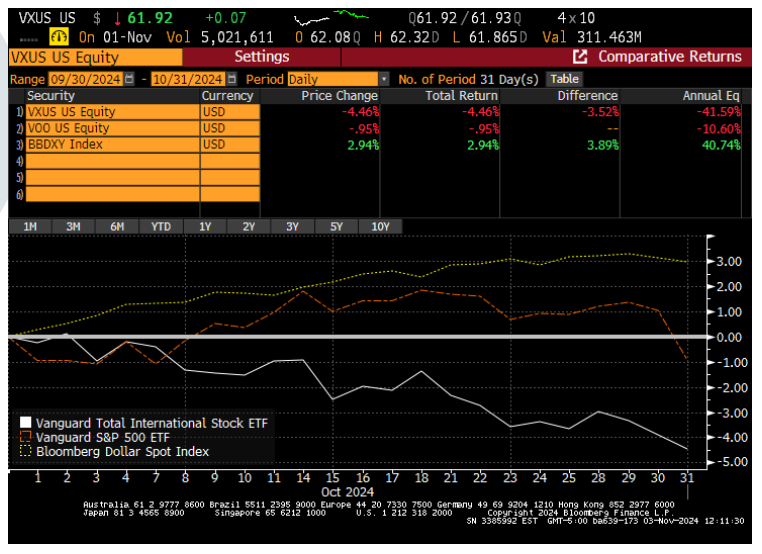The height and width of the screenshot is (554, 762).
Task: Click the yellow gauge icon beside On 01-Nov
Action: click(59, 37)
